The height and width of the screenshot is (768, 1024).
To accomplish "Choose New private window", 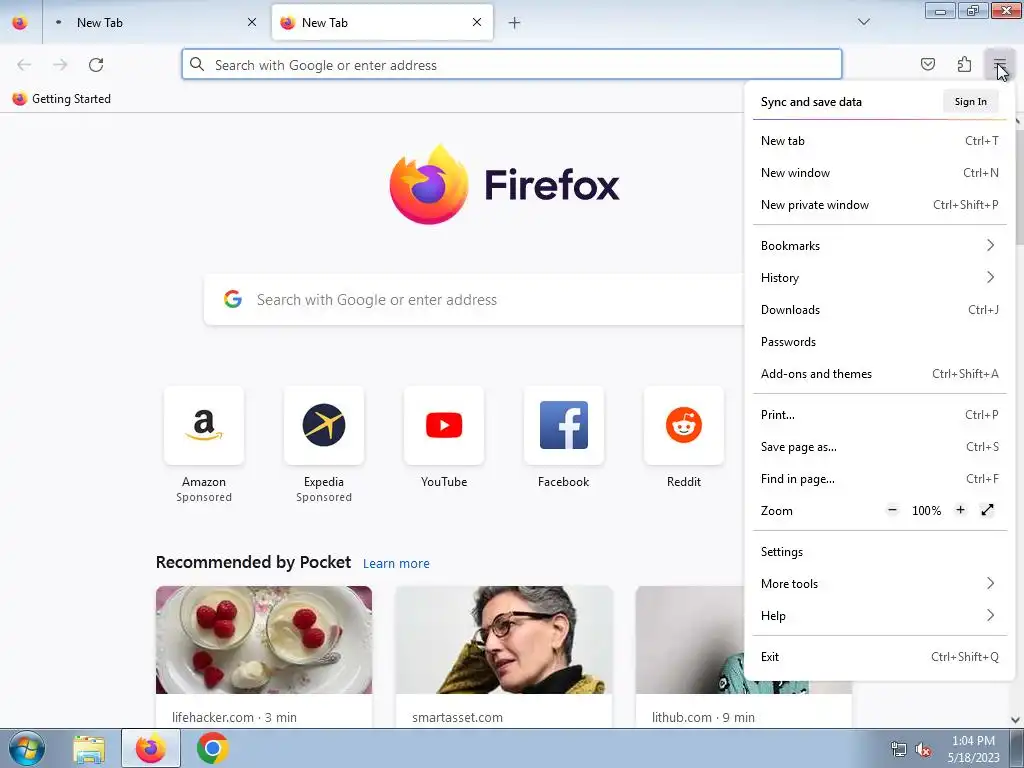I will tap(880, 205).
